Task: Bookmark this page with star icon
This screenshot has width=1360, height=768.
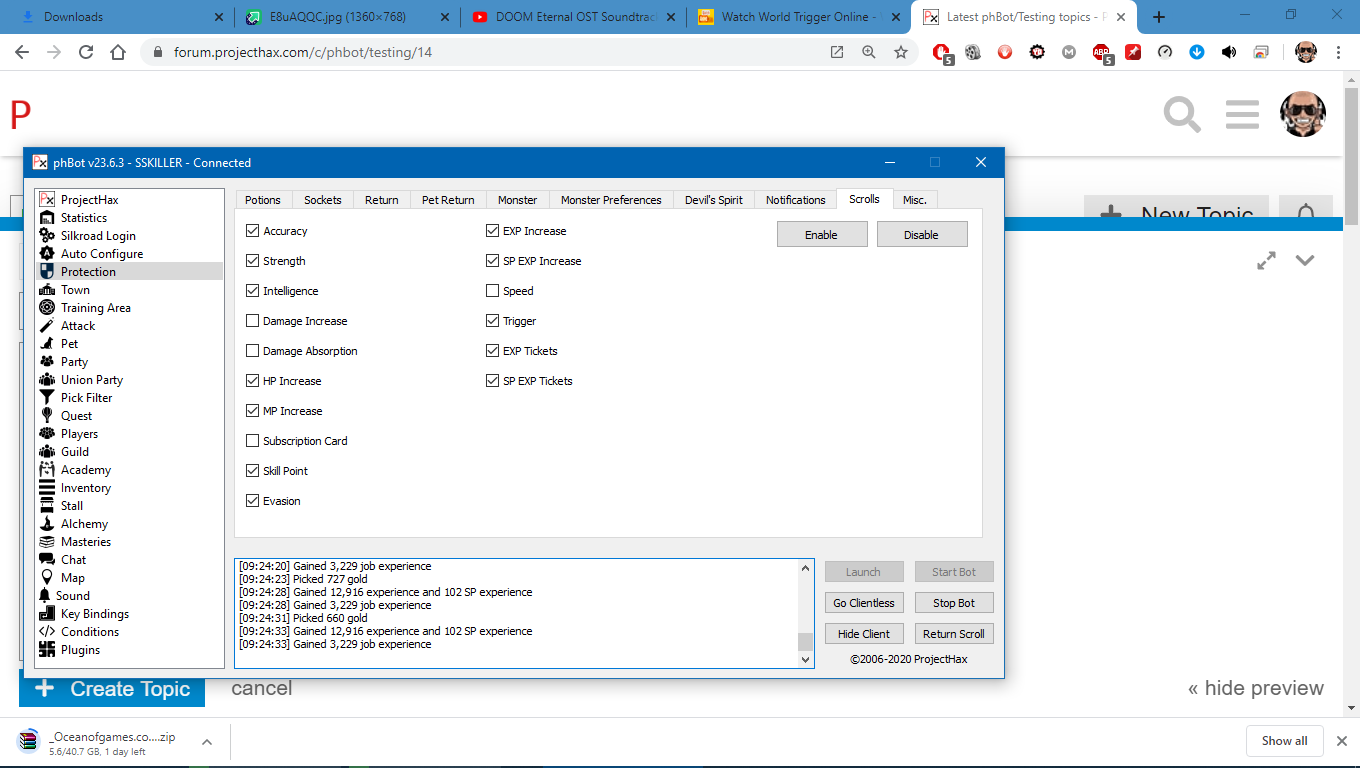Action: pyautogui.click(x=901, y=52)
